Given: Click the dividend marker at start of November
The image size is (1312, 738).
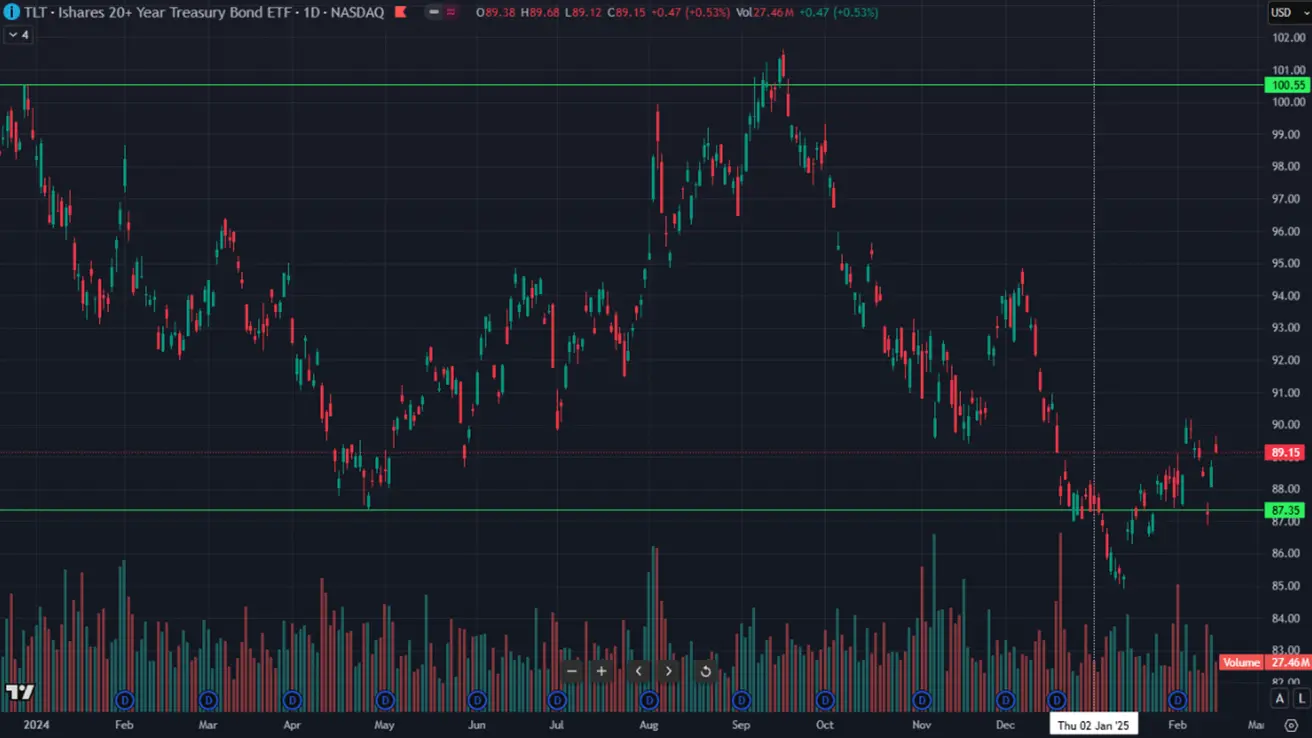Looking at the screenshot, I should [x=922, y=699].
